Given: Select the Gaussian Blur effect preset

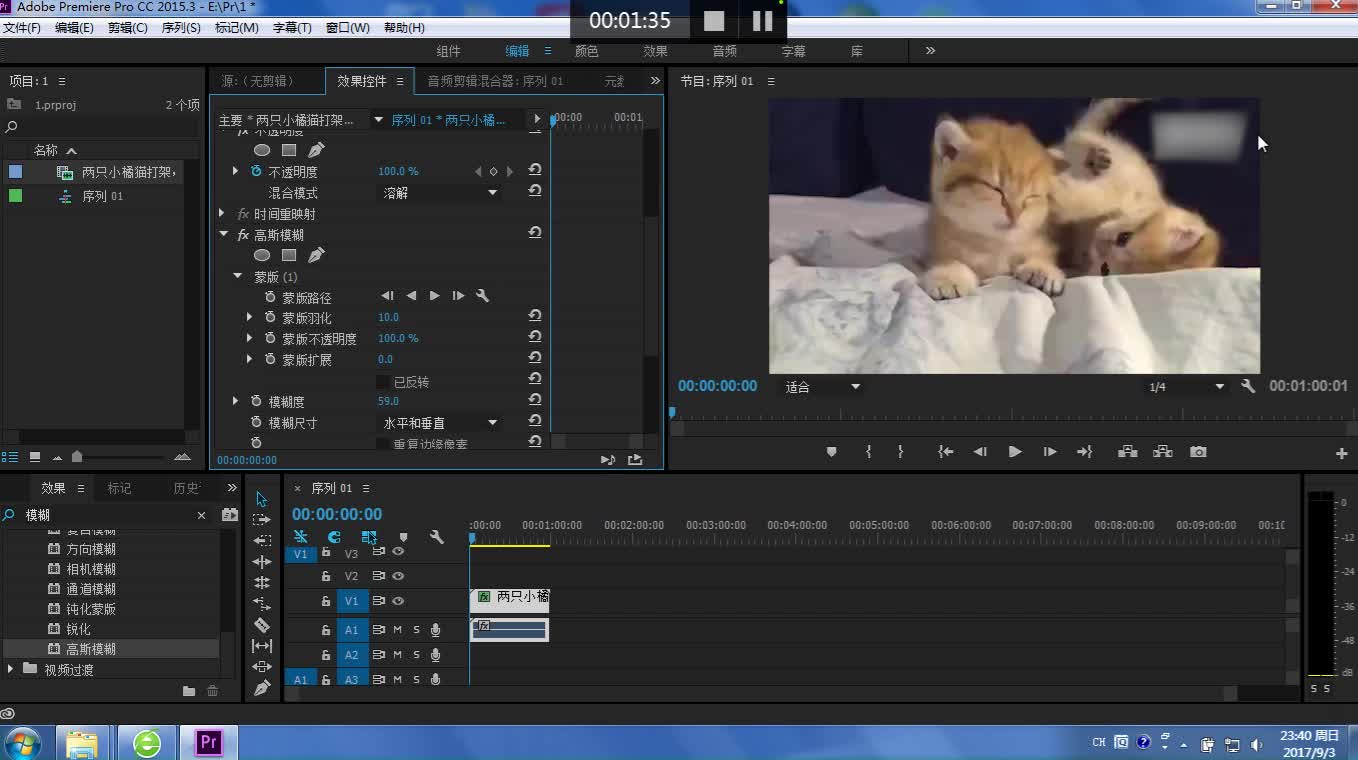Looking at the screenshot, I should pyautogui.click(x=91, y=649).
